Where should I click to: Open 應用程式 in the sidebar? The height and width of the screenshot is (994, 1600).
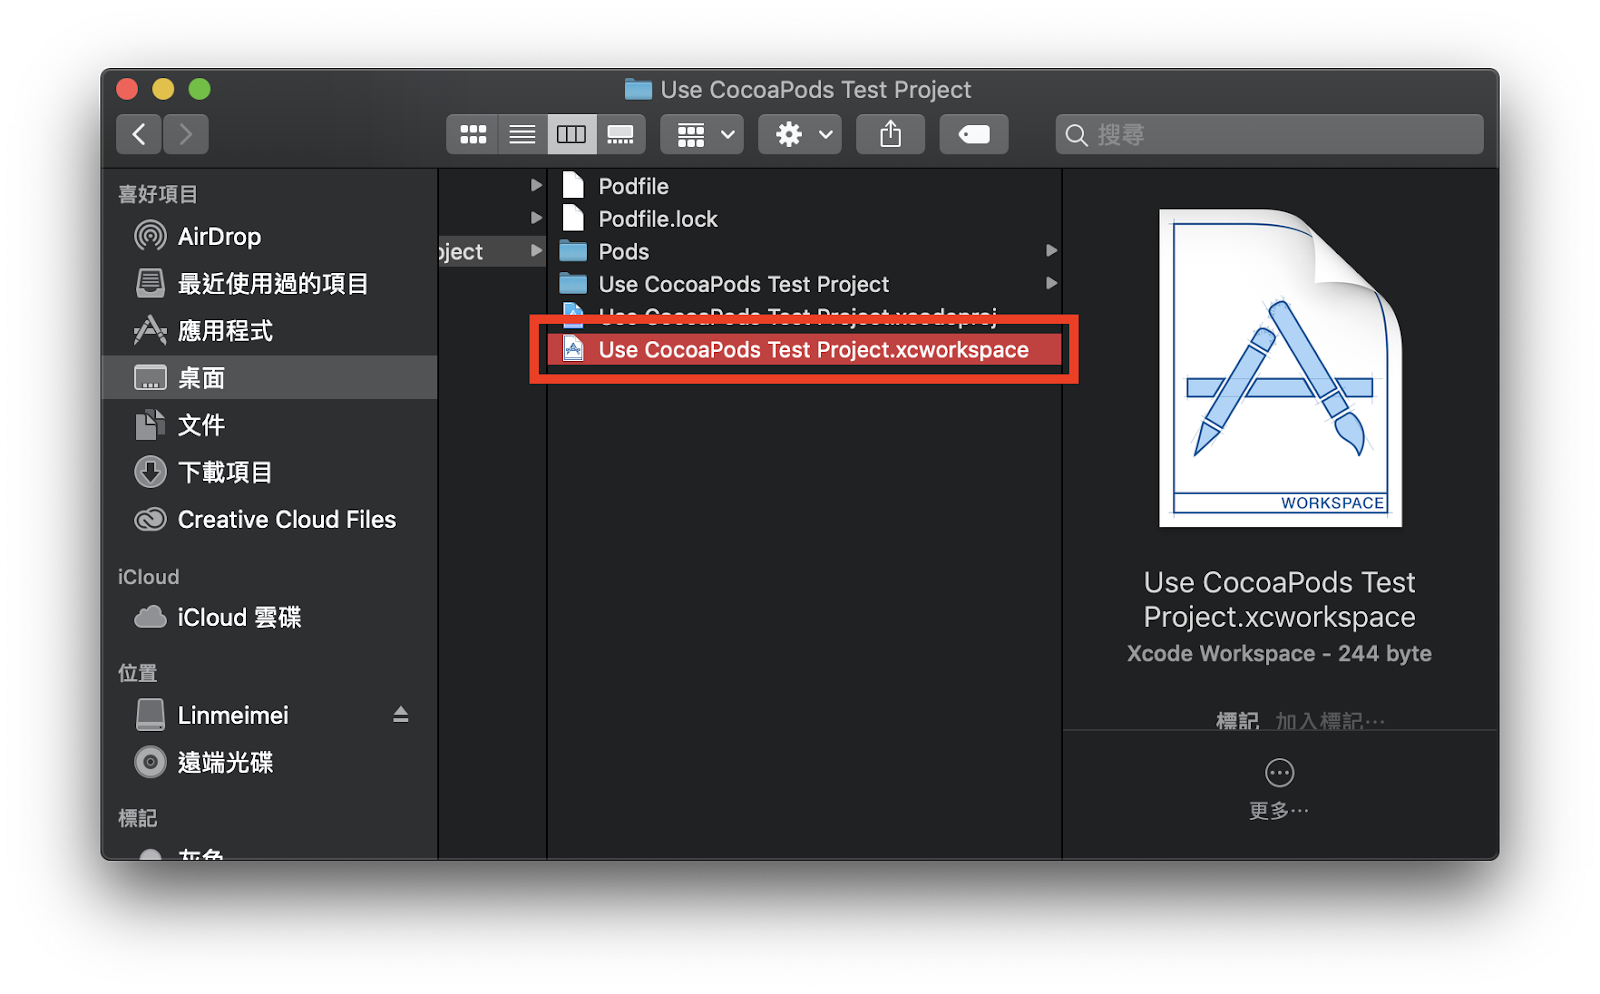(268, 330)
